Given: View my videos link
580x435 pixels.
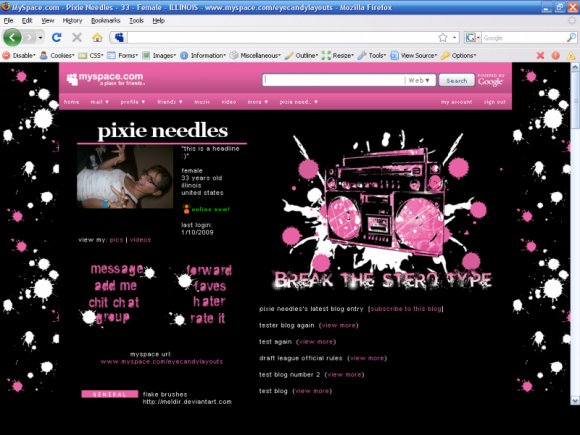Looking at the screenshot, I should pyautogui.click(x=140, y=240).
